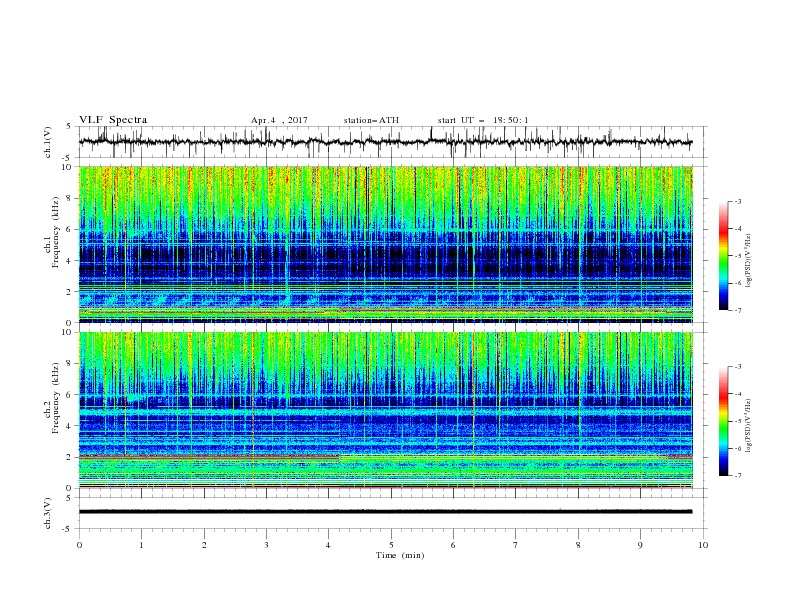The image size is (792, 612).
Task: Click the 'ch.1(V)' axis label
Action: pos(47,142)
